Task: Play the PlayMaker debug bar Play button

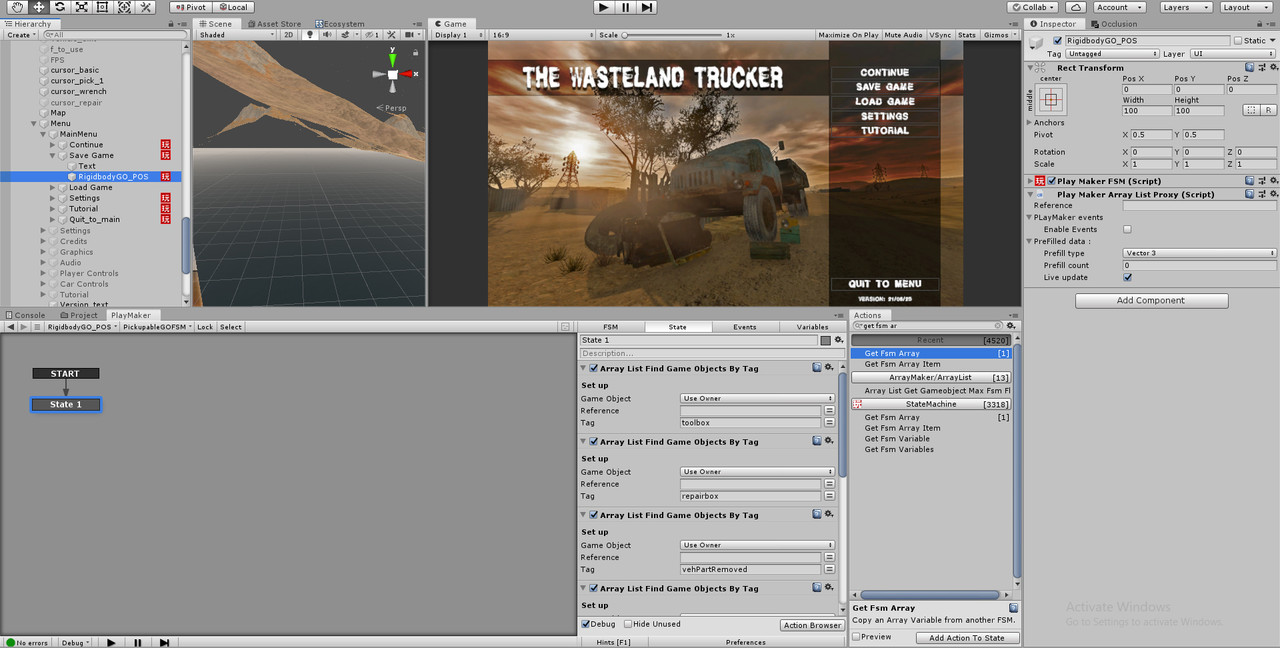Action: pos(111,643)
